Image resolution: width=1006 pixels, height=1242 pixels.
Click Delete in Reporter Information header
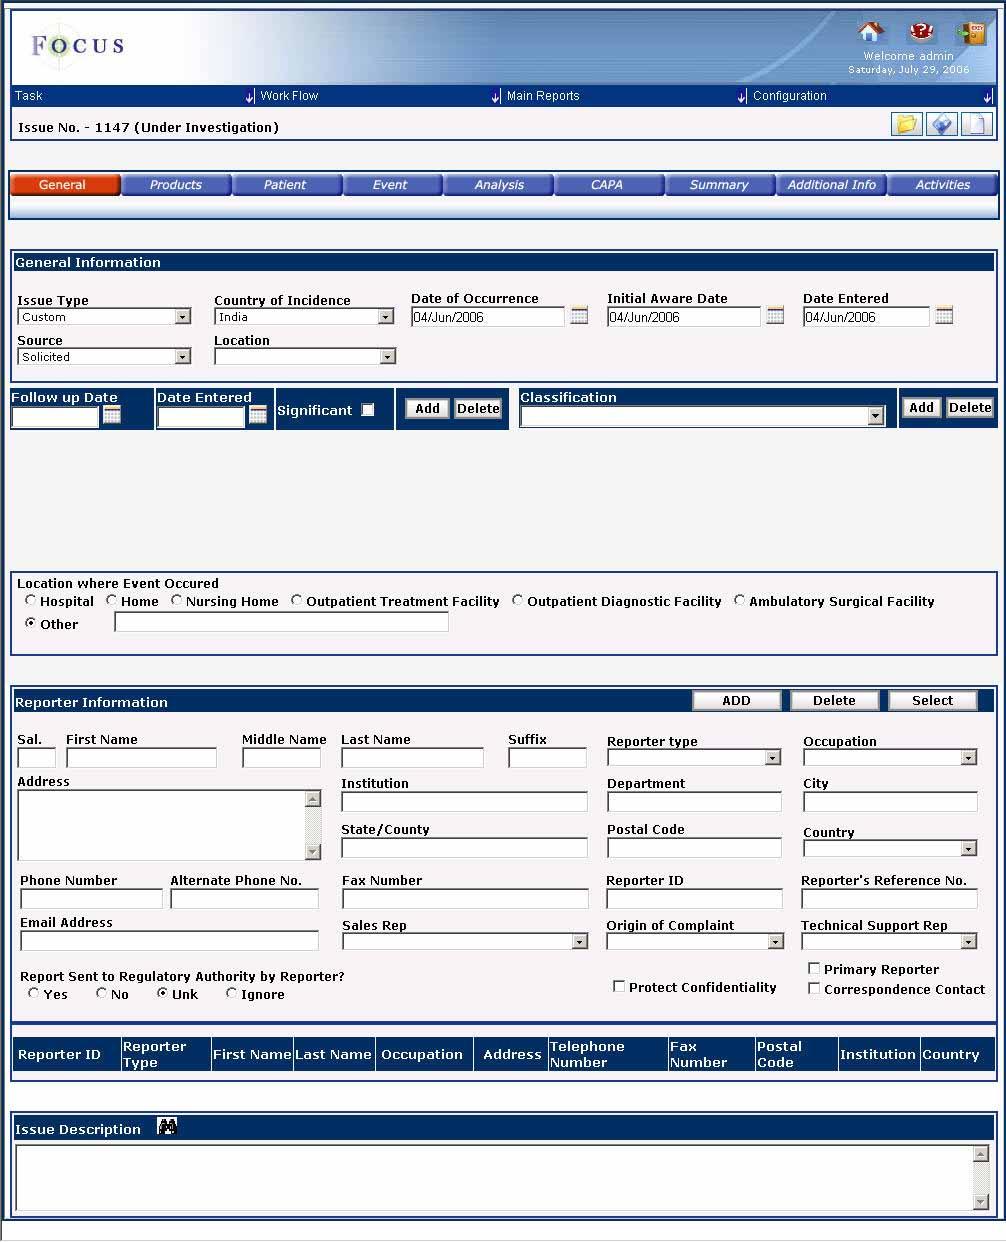point(834,701)
